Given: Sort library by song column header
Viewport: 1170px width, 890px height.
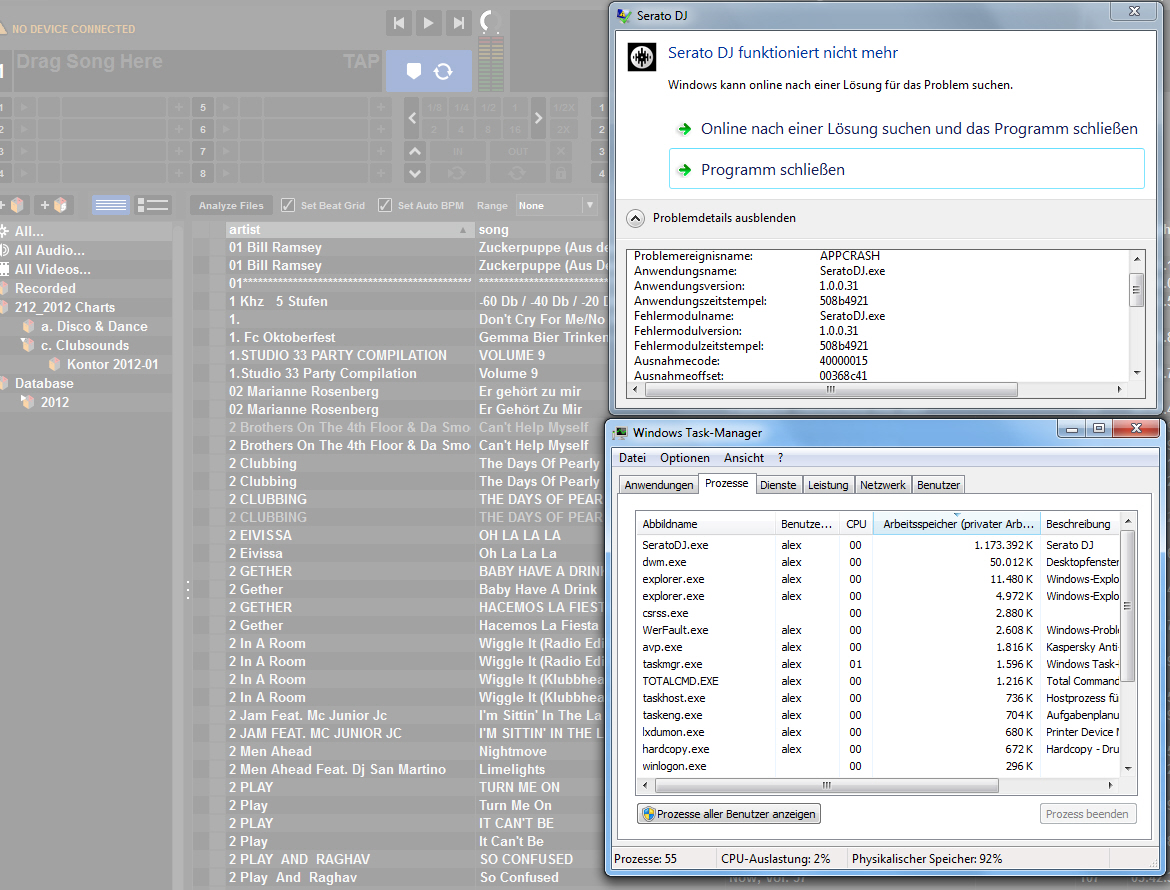Looking at the screenshot, I should (542, 230).
